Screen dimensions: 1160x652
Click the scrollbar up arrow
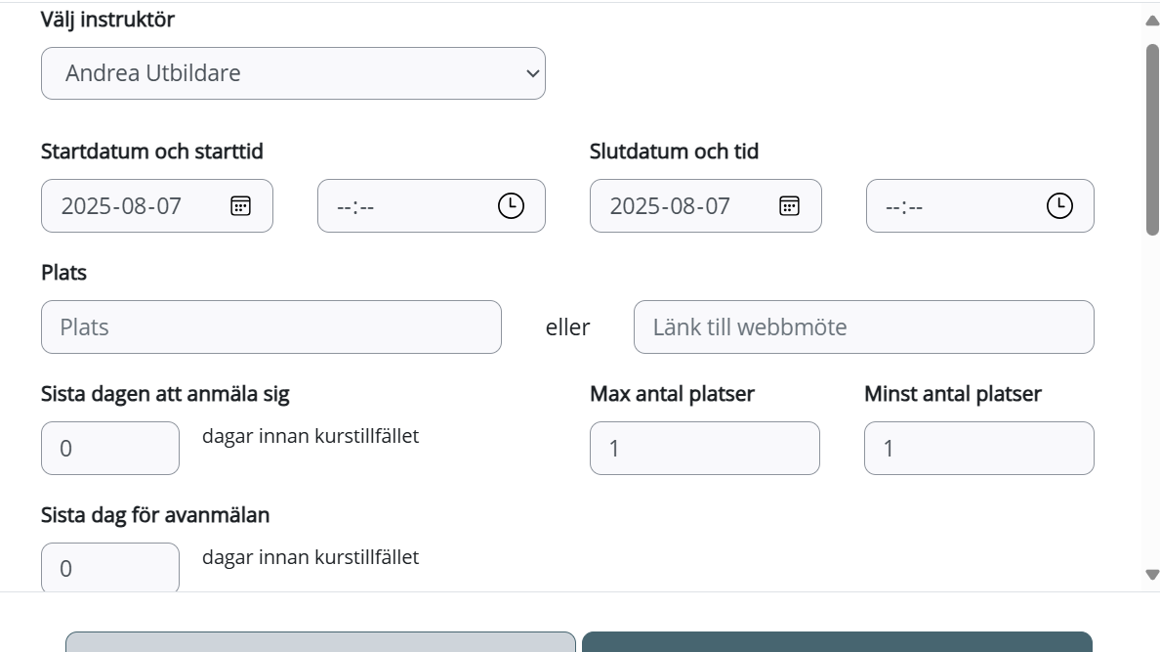point(1151,19)
